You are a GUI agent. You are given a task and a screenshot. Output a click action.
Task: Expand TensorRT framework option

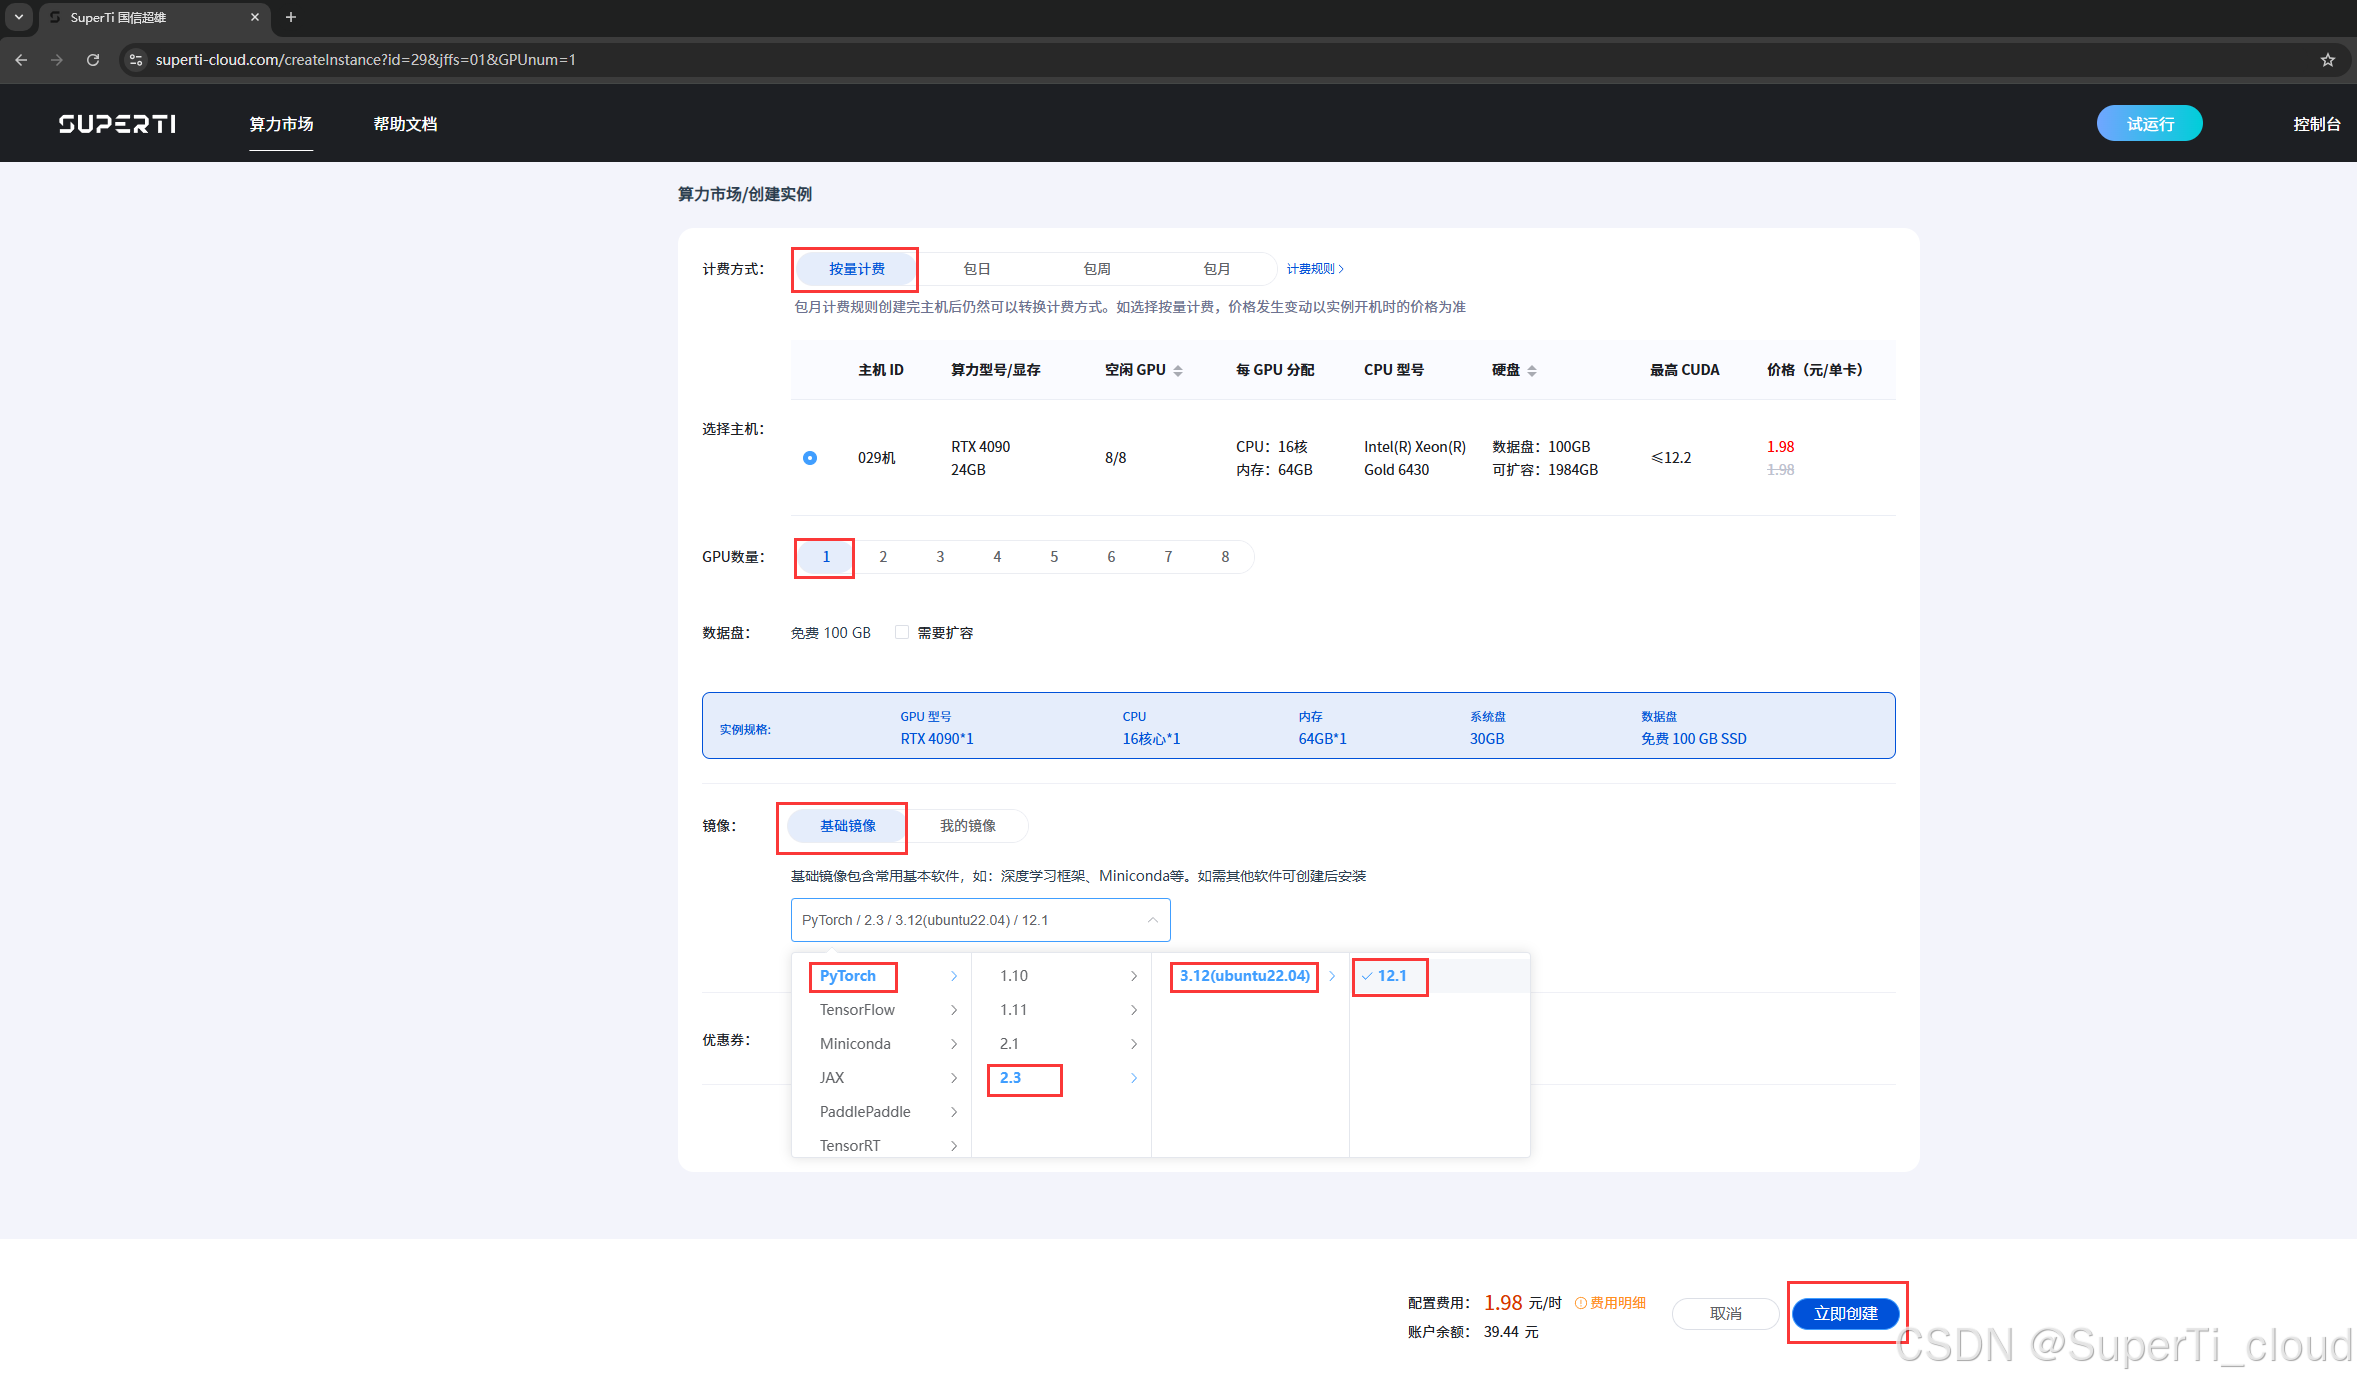[881, 1145]
